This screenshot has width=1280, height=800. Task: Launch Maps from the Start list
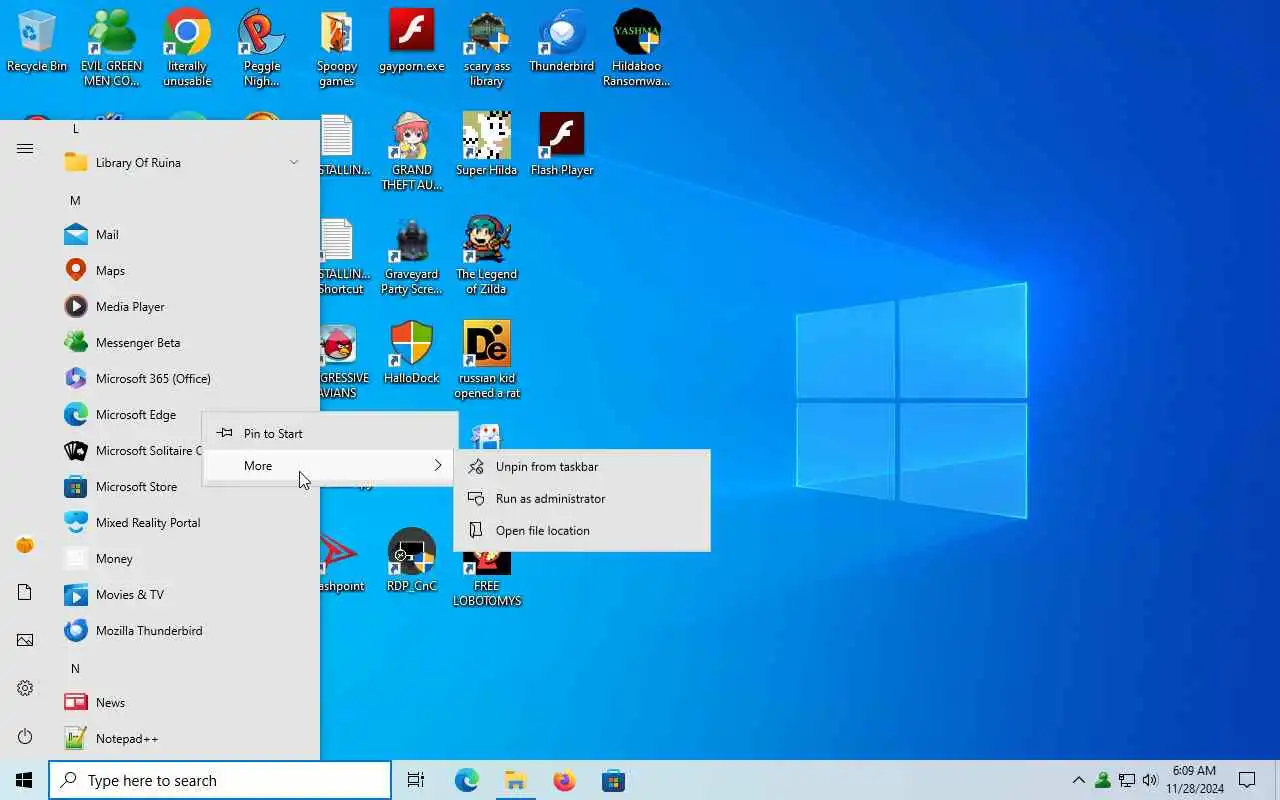pyautogui.click(x=184, y=270)
